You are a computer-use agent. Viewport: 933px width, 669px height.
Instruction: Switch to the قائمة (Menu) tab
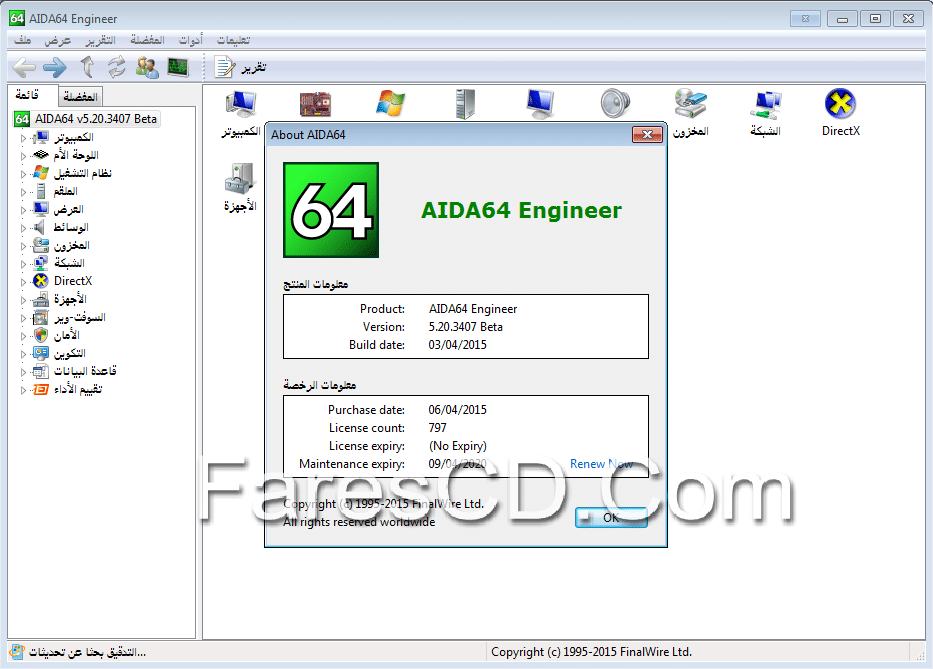pos(27,95)
